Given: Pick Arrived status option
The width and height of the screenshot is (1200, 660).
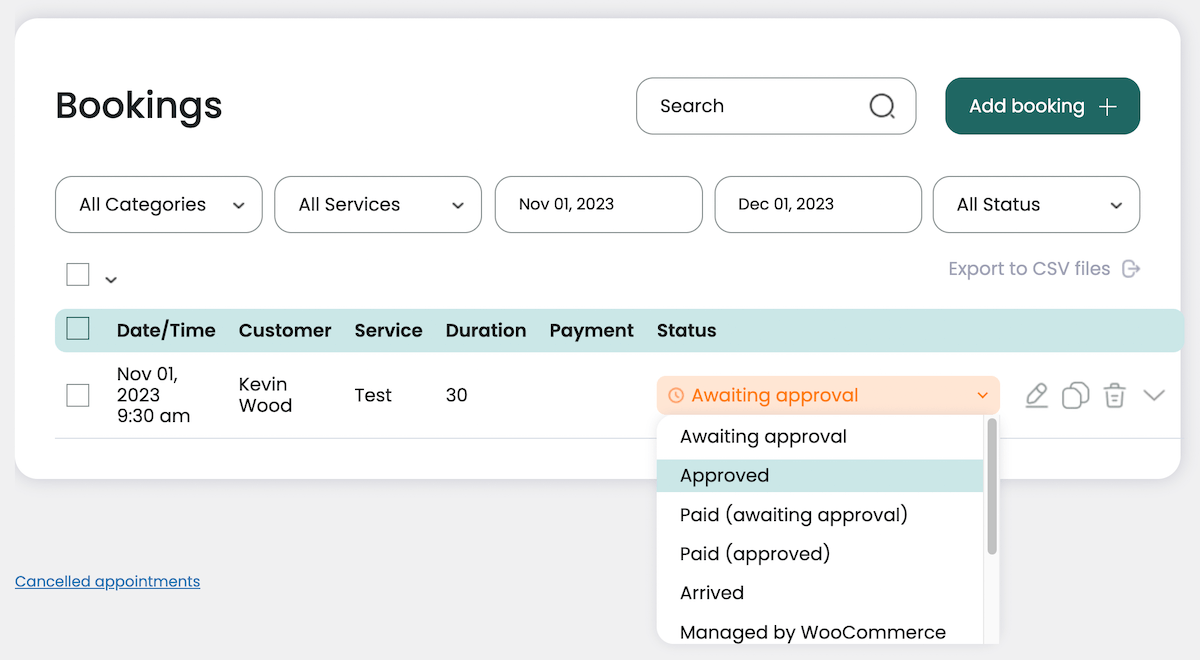Looking at the screenshot, I should coord(820,593).
